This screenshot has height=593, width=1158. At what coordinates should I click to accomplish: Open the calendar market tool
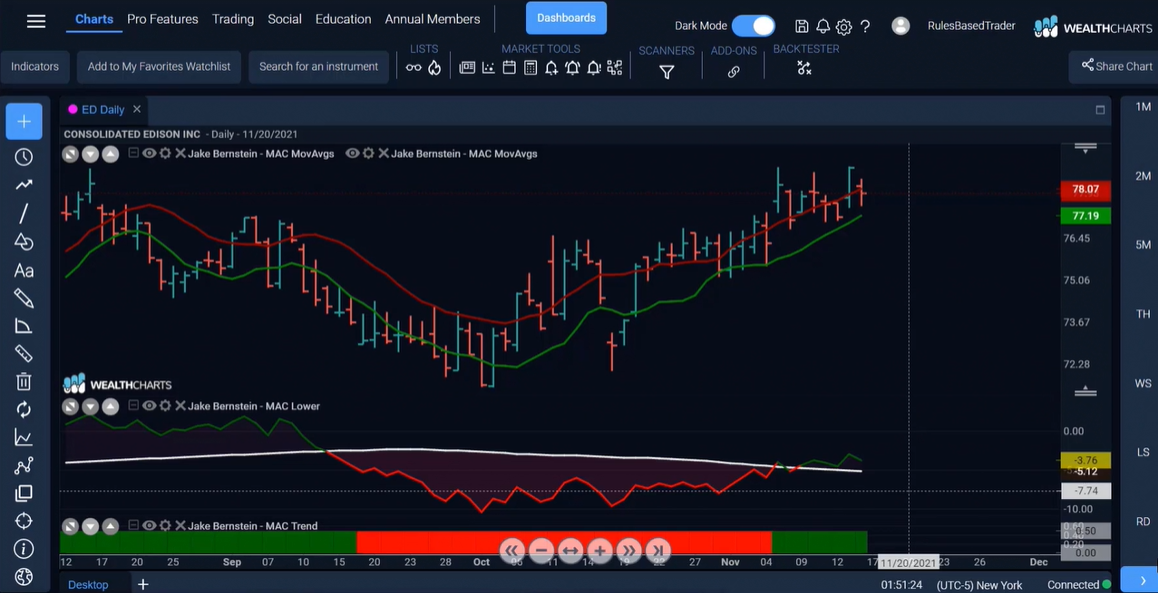pyautogui.click(x=509, y=68)
